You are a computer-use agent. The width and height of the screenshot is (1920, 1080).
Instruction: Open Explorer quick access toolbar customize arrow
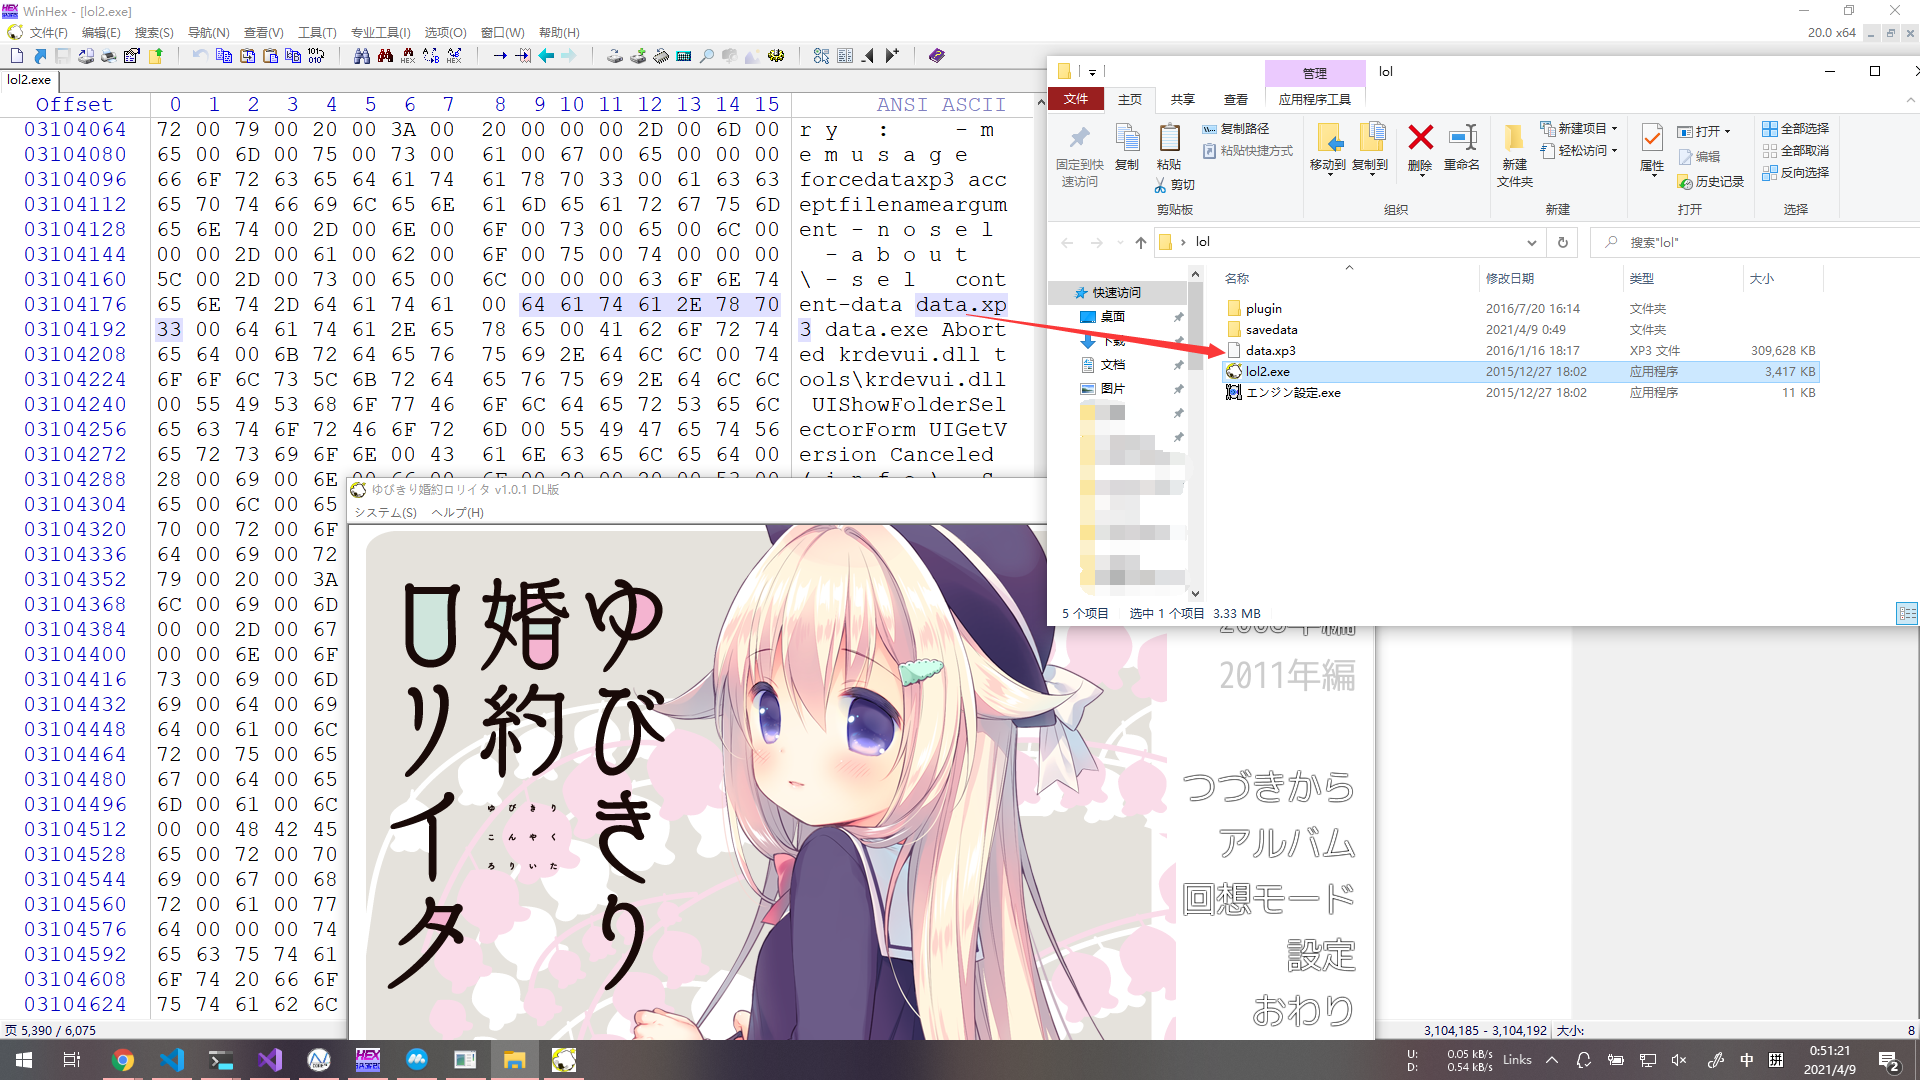[x=1092, y=72]
